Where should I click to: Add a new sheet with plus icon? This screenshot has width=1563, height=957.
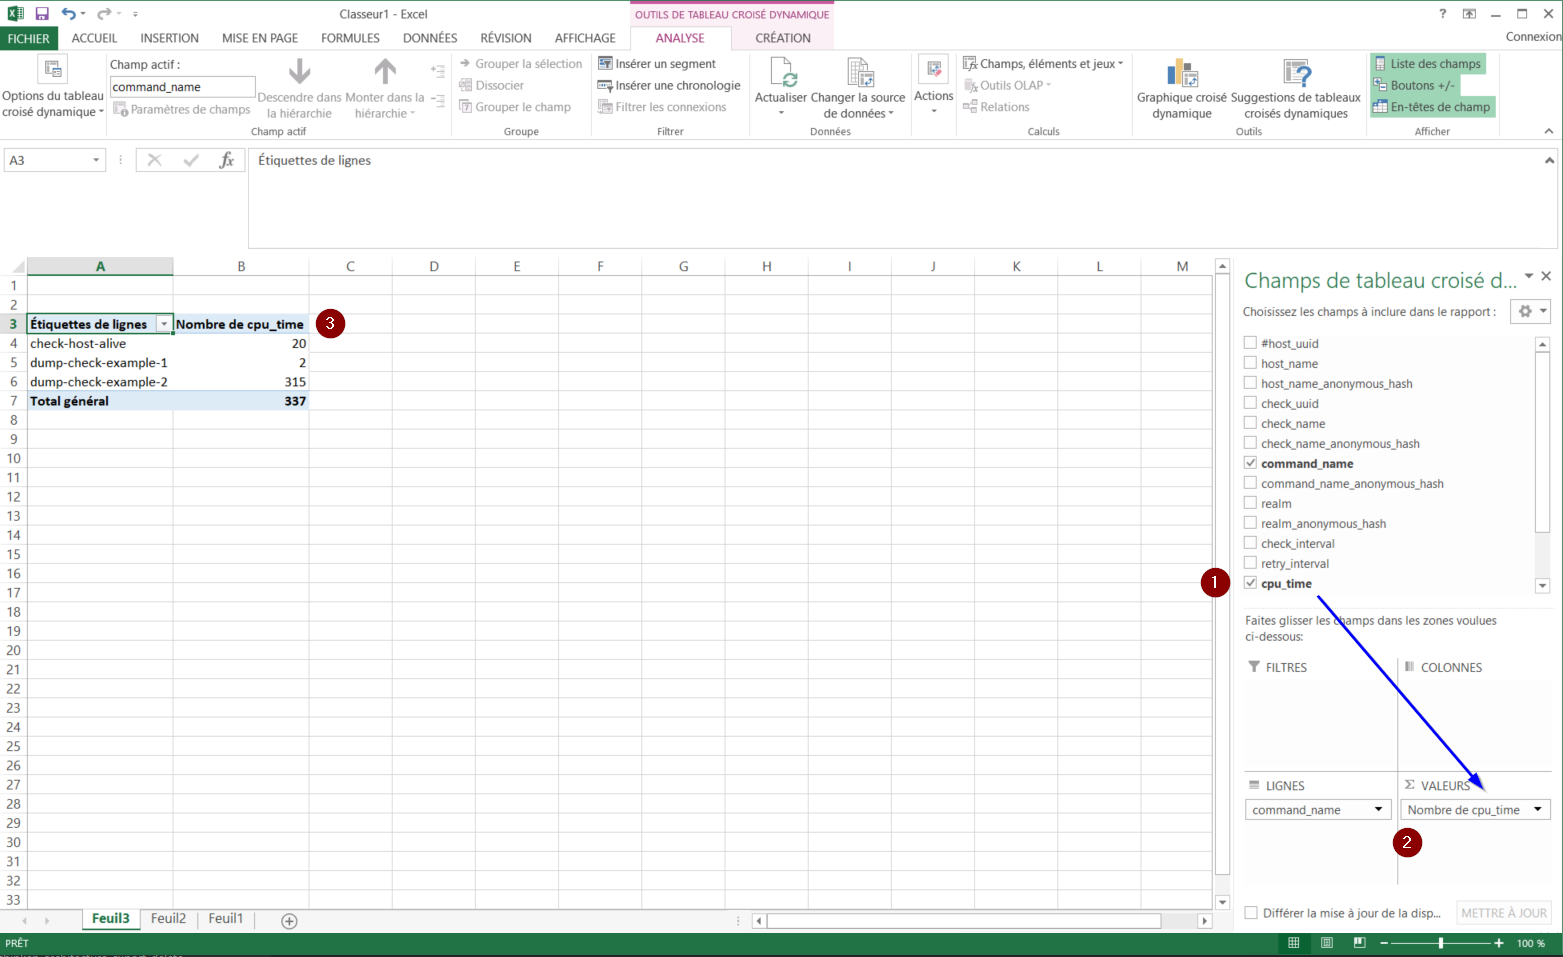(289, 921)
